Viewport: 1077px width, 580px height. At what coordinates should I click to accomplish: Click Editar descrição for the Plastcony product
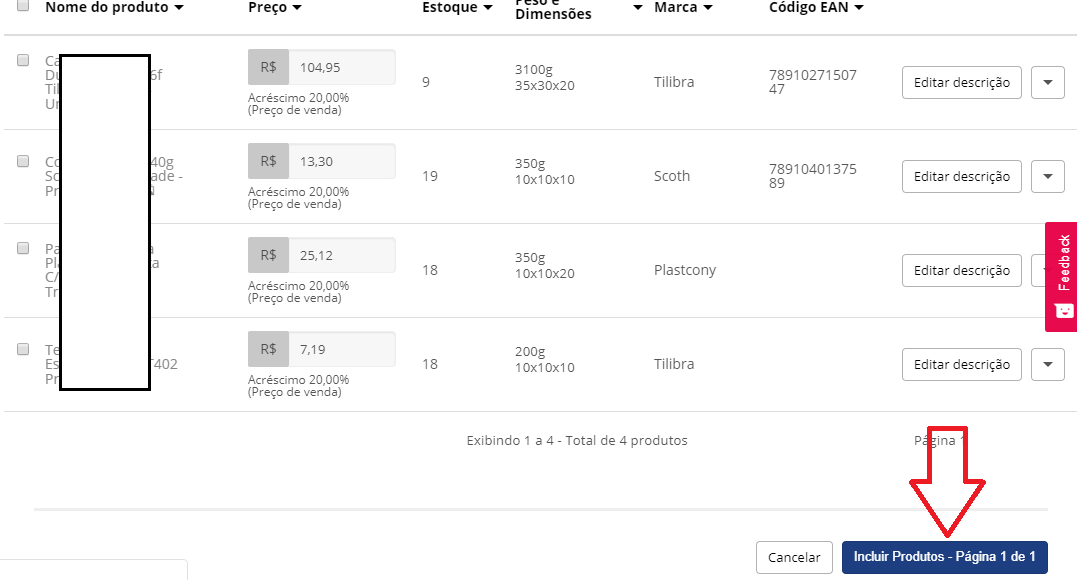coord(961,270)
